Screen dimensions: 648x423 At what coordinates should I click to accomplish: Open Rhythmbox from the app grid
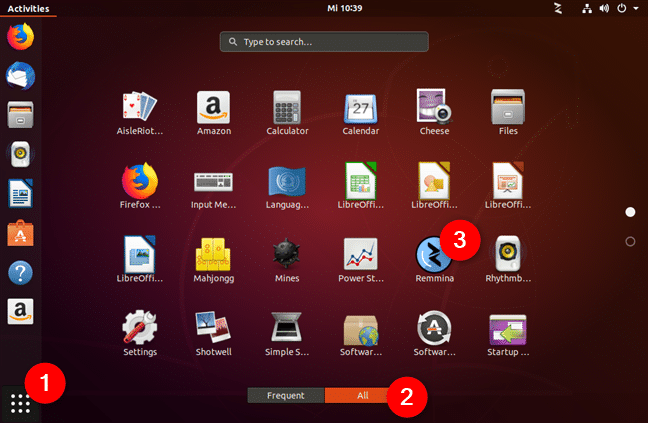(508, 260)
